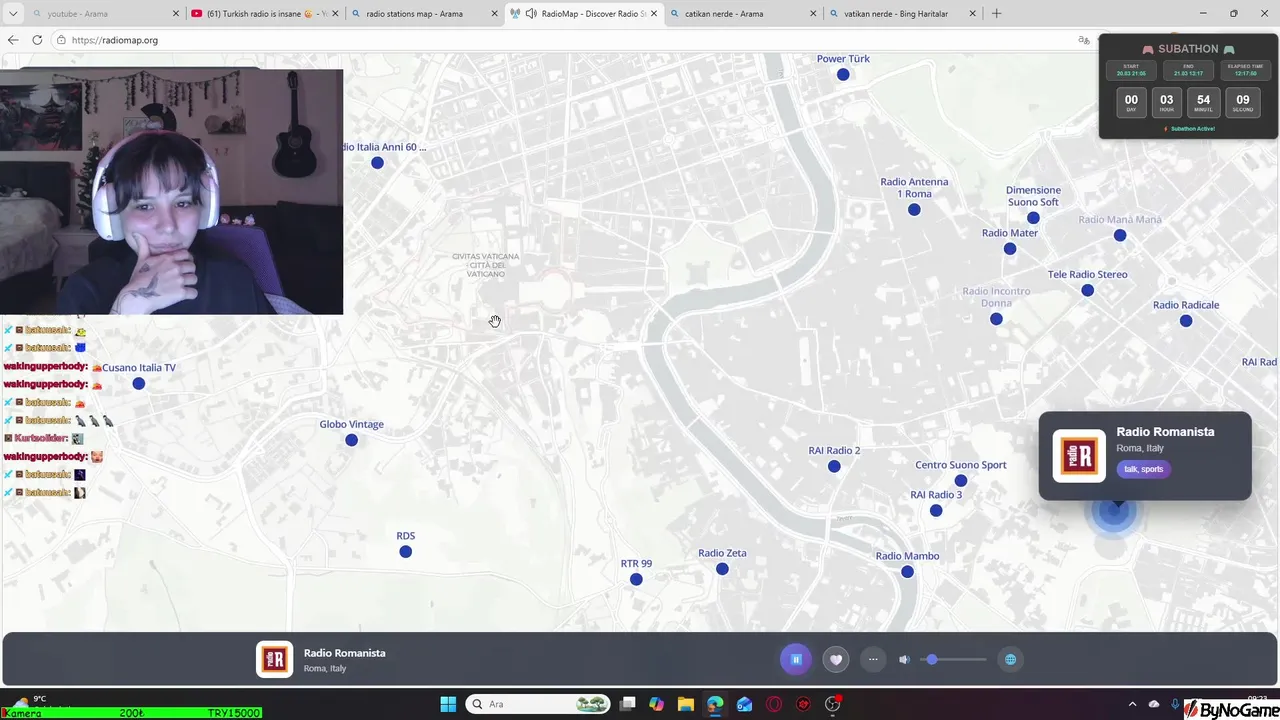Image resolution: width=1280 pixels, height=720 pixels.
Task: Click the Windows taskbar search box
Action: 538,704
